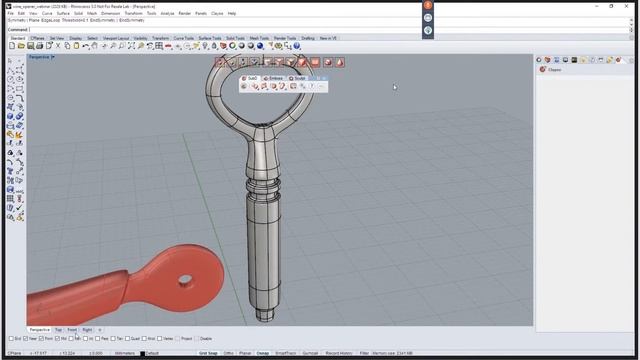Click the Lock objects padlock icon
Screen dimensions: 640x360
point(214,46)
